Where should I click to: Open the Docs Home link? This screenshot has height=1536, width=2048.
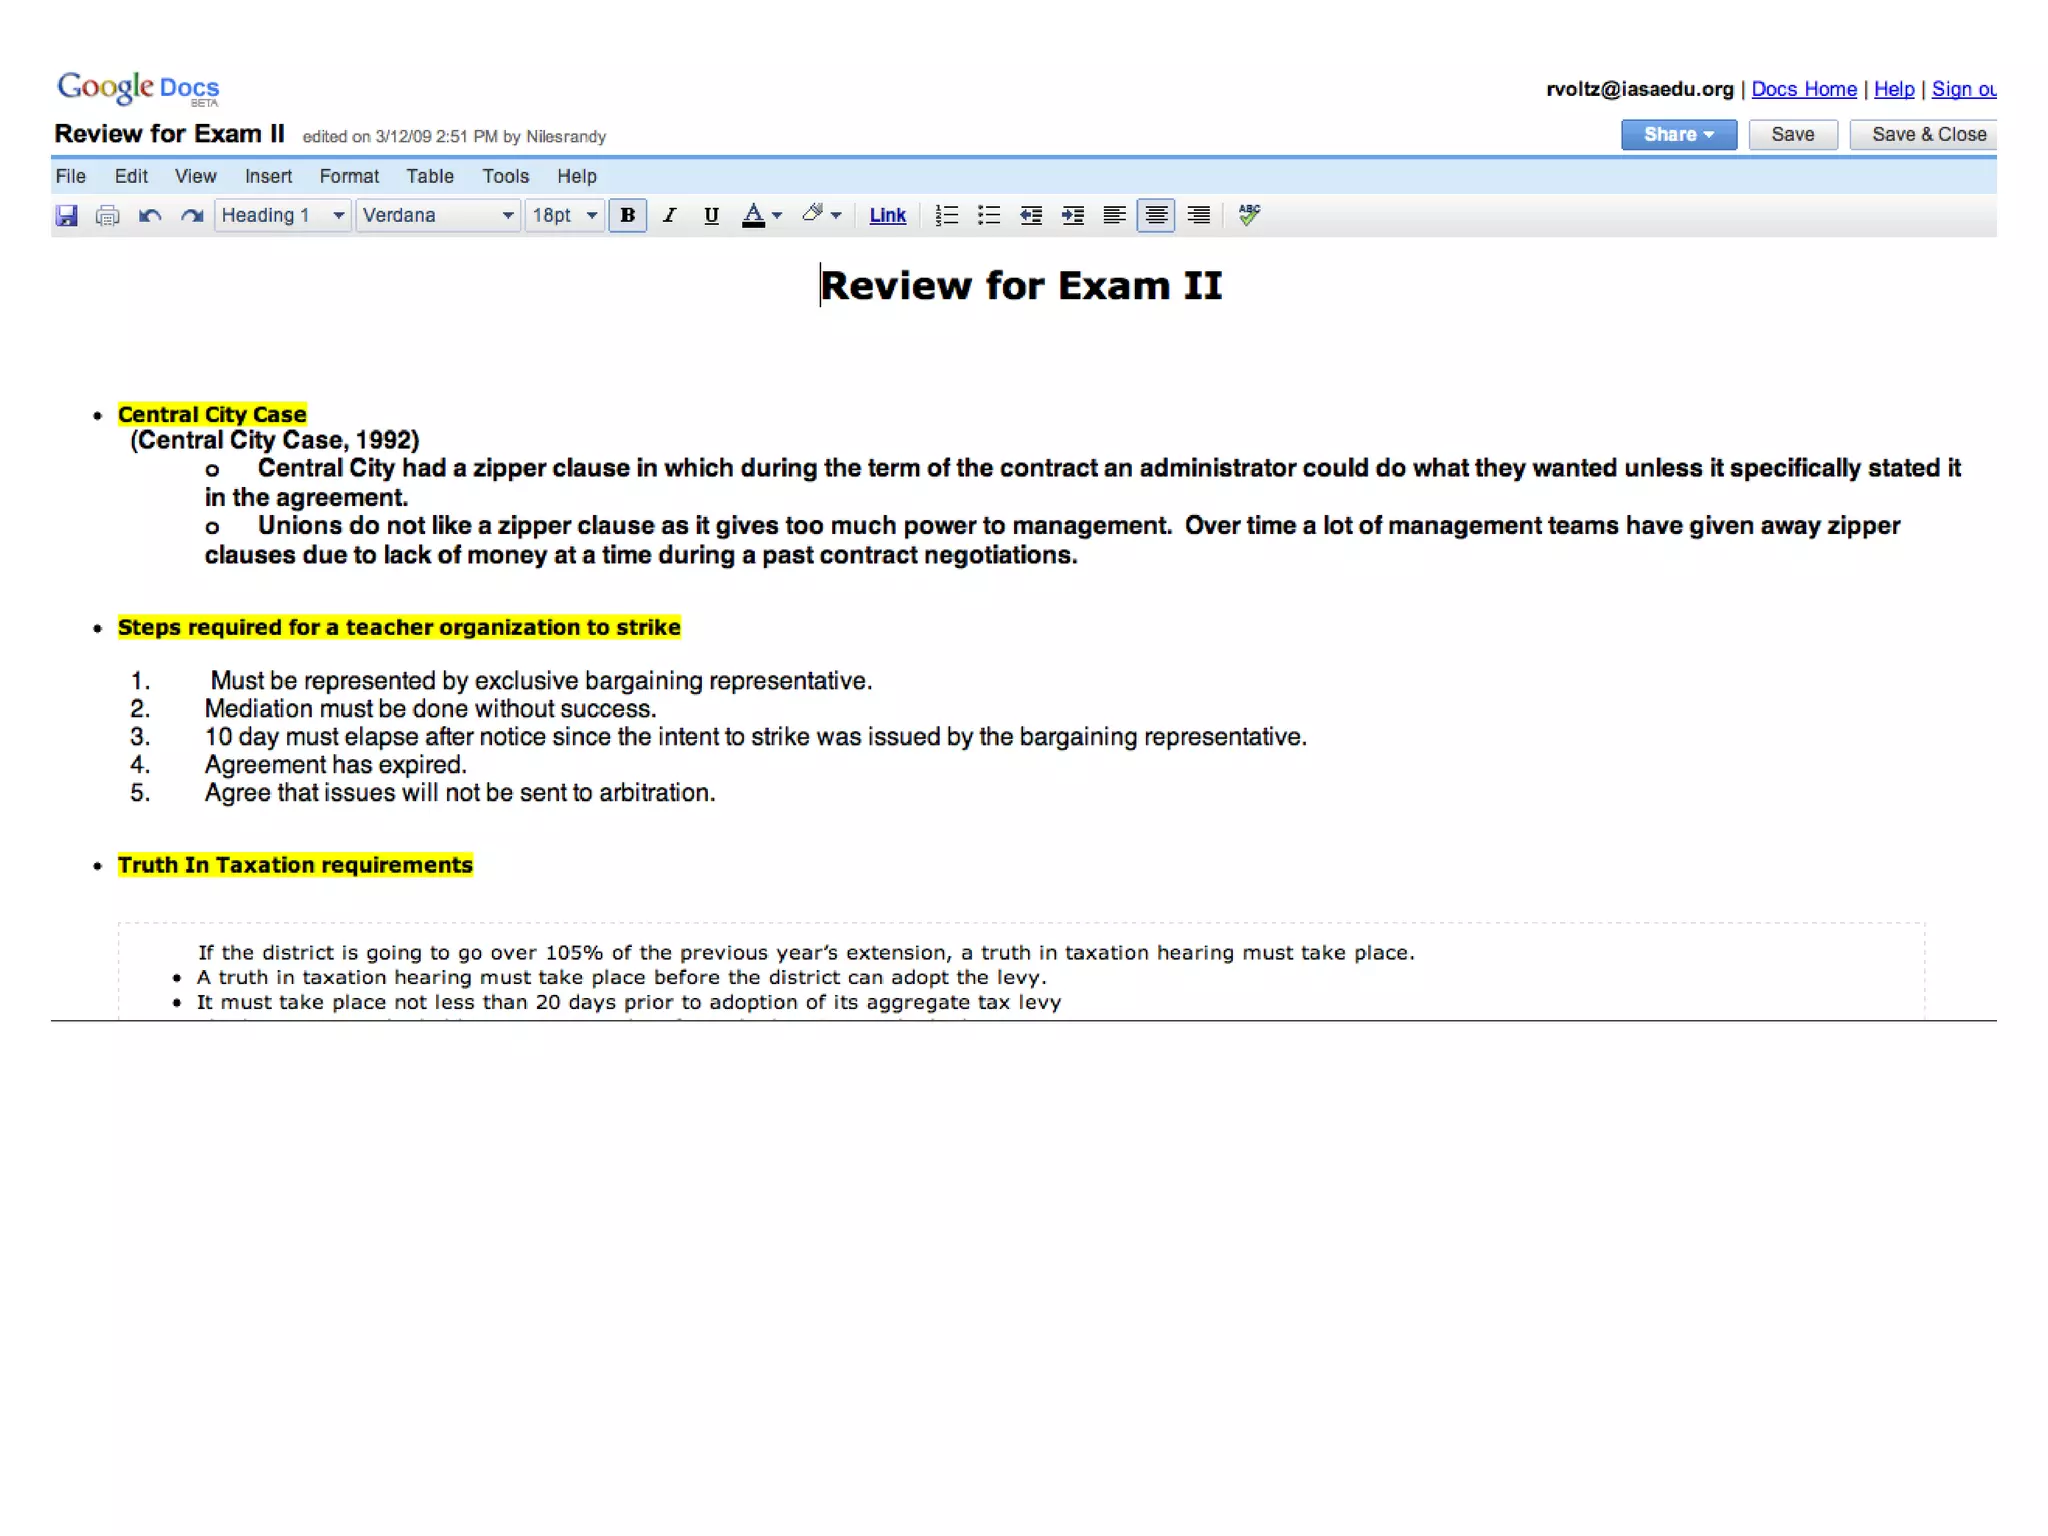(x=1803, y=89)
